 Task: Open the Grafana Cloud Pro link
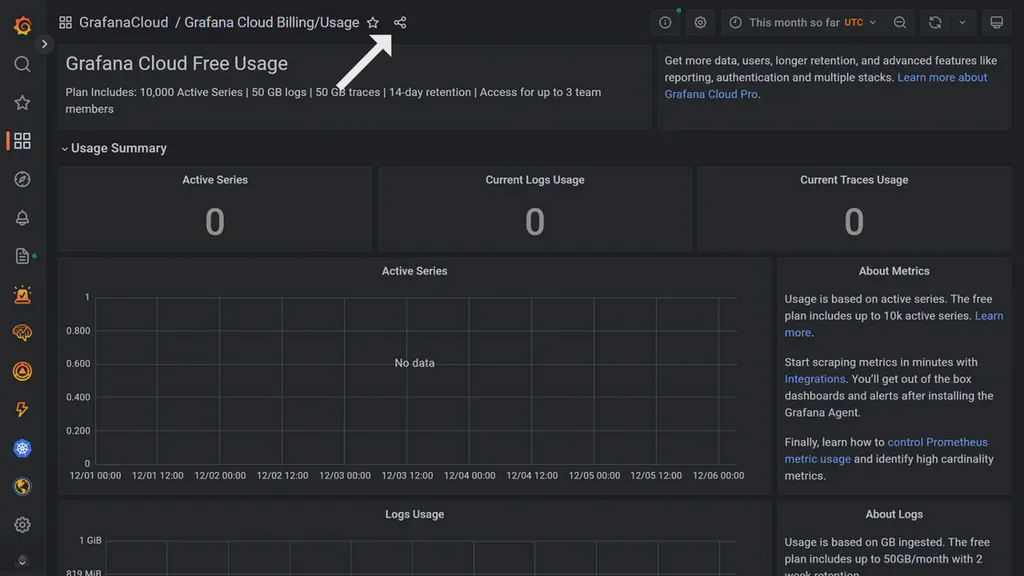(712, 94)
